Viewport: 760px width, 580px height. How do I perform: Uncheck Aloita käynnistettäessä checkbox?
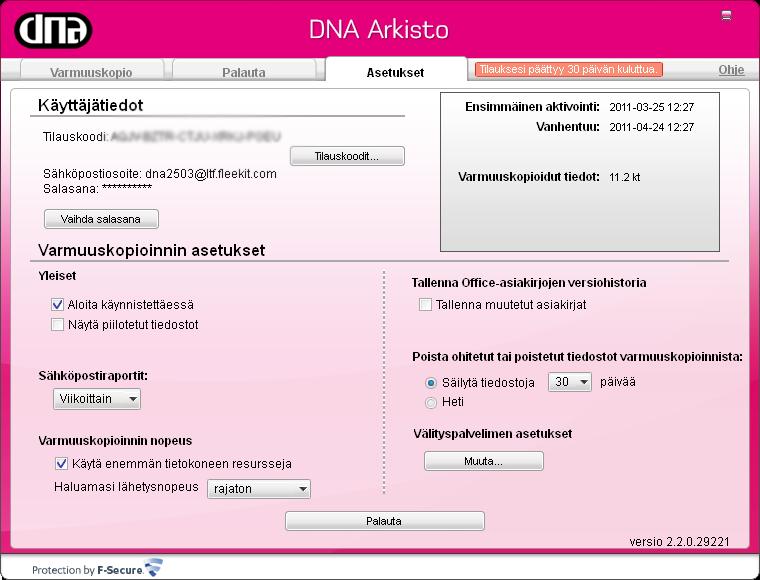click(57, 305)
